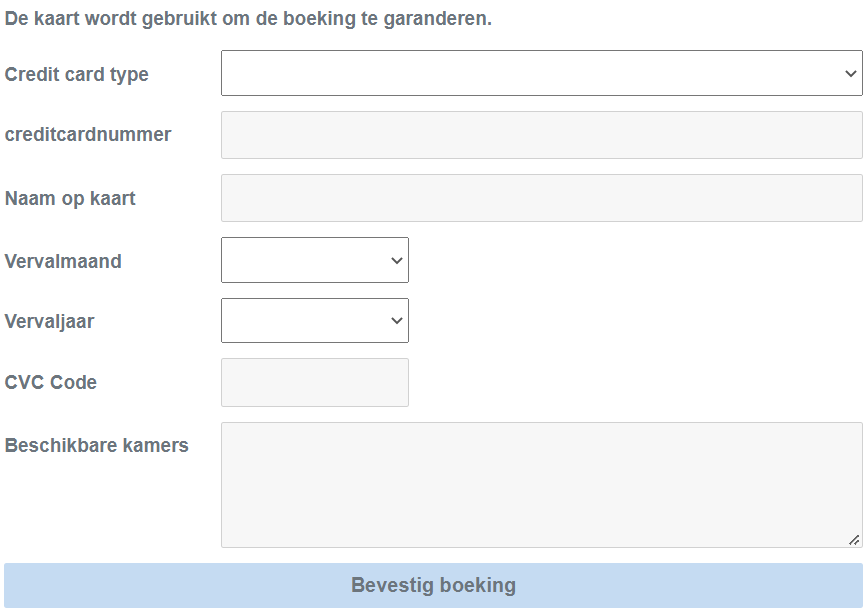Image resolution: width=866 pixels, height=613 pixels.
Task: Grab the textarea resize handle corner
Action: tap(854, 539)
